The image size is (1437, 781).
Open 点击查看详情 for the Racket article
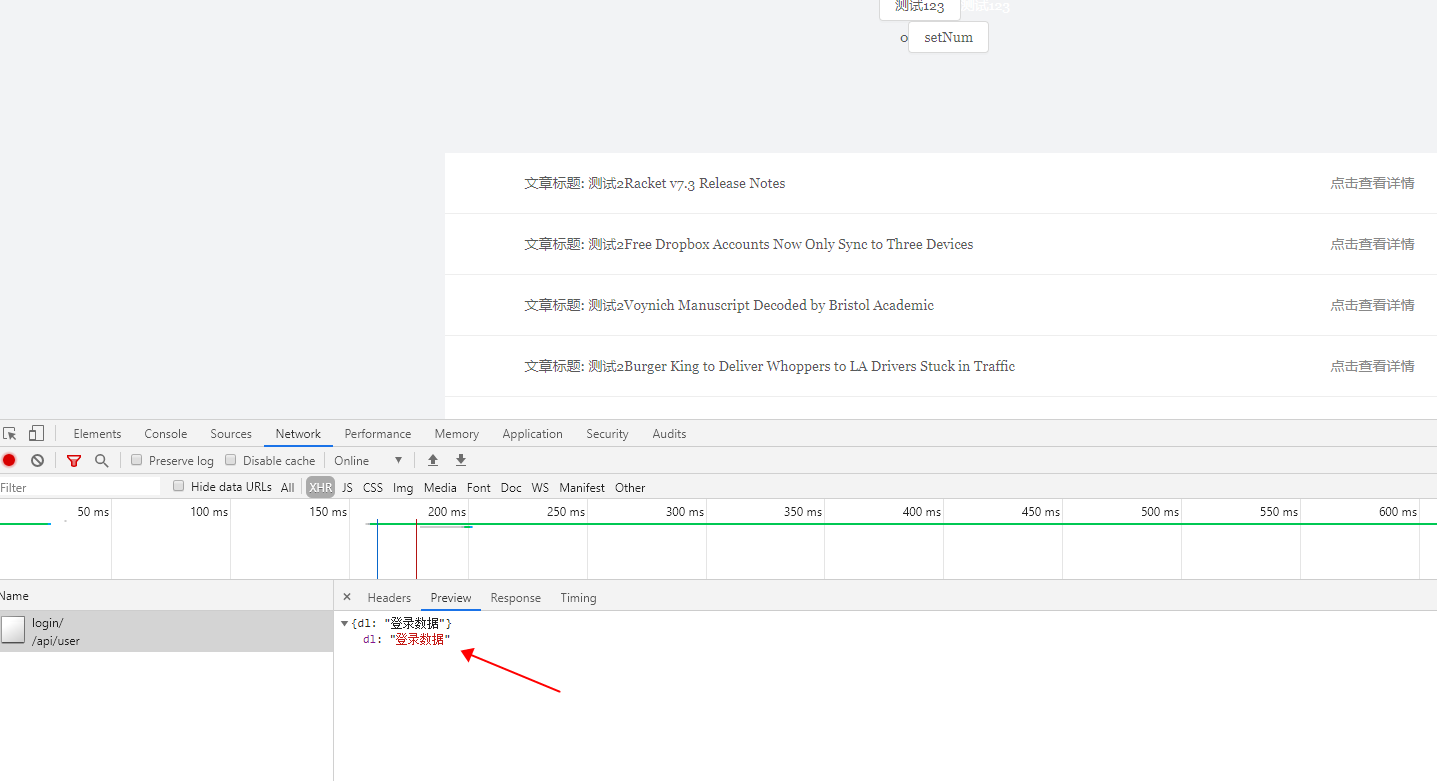[1372, 183]
